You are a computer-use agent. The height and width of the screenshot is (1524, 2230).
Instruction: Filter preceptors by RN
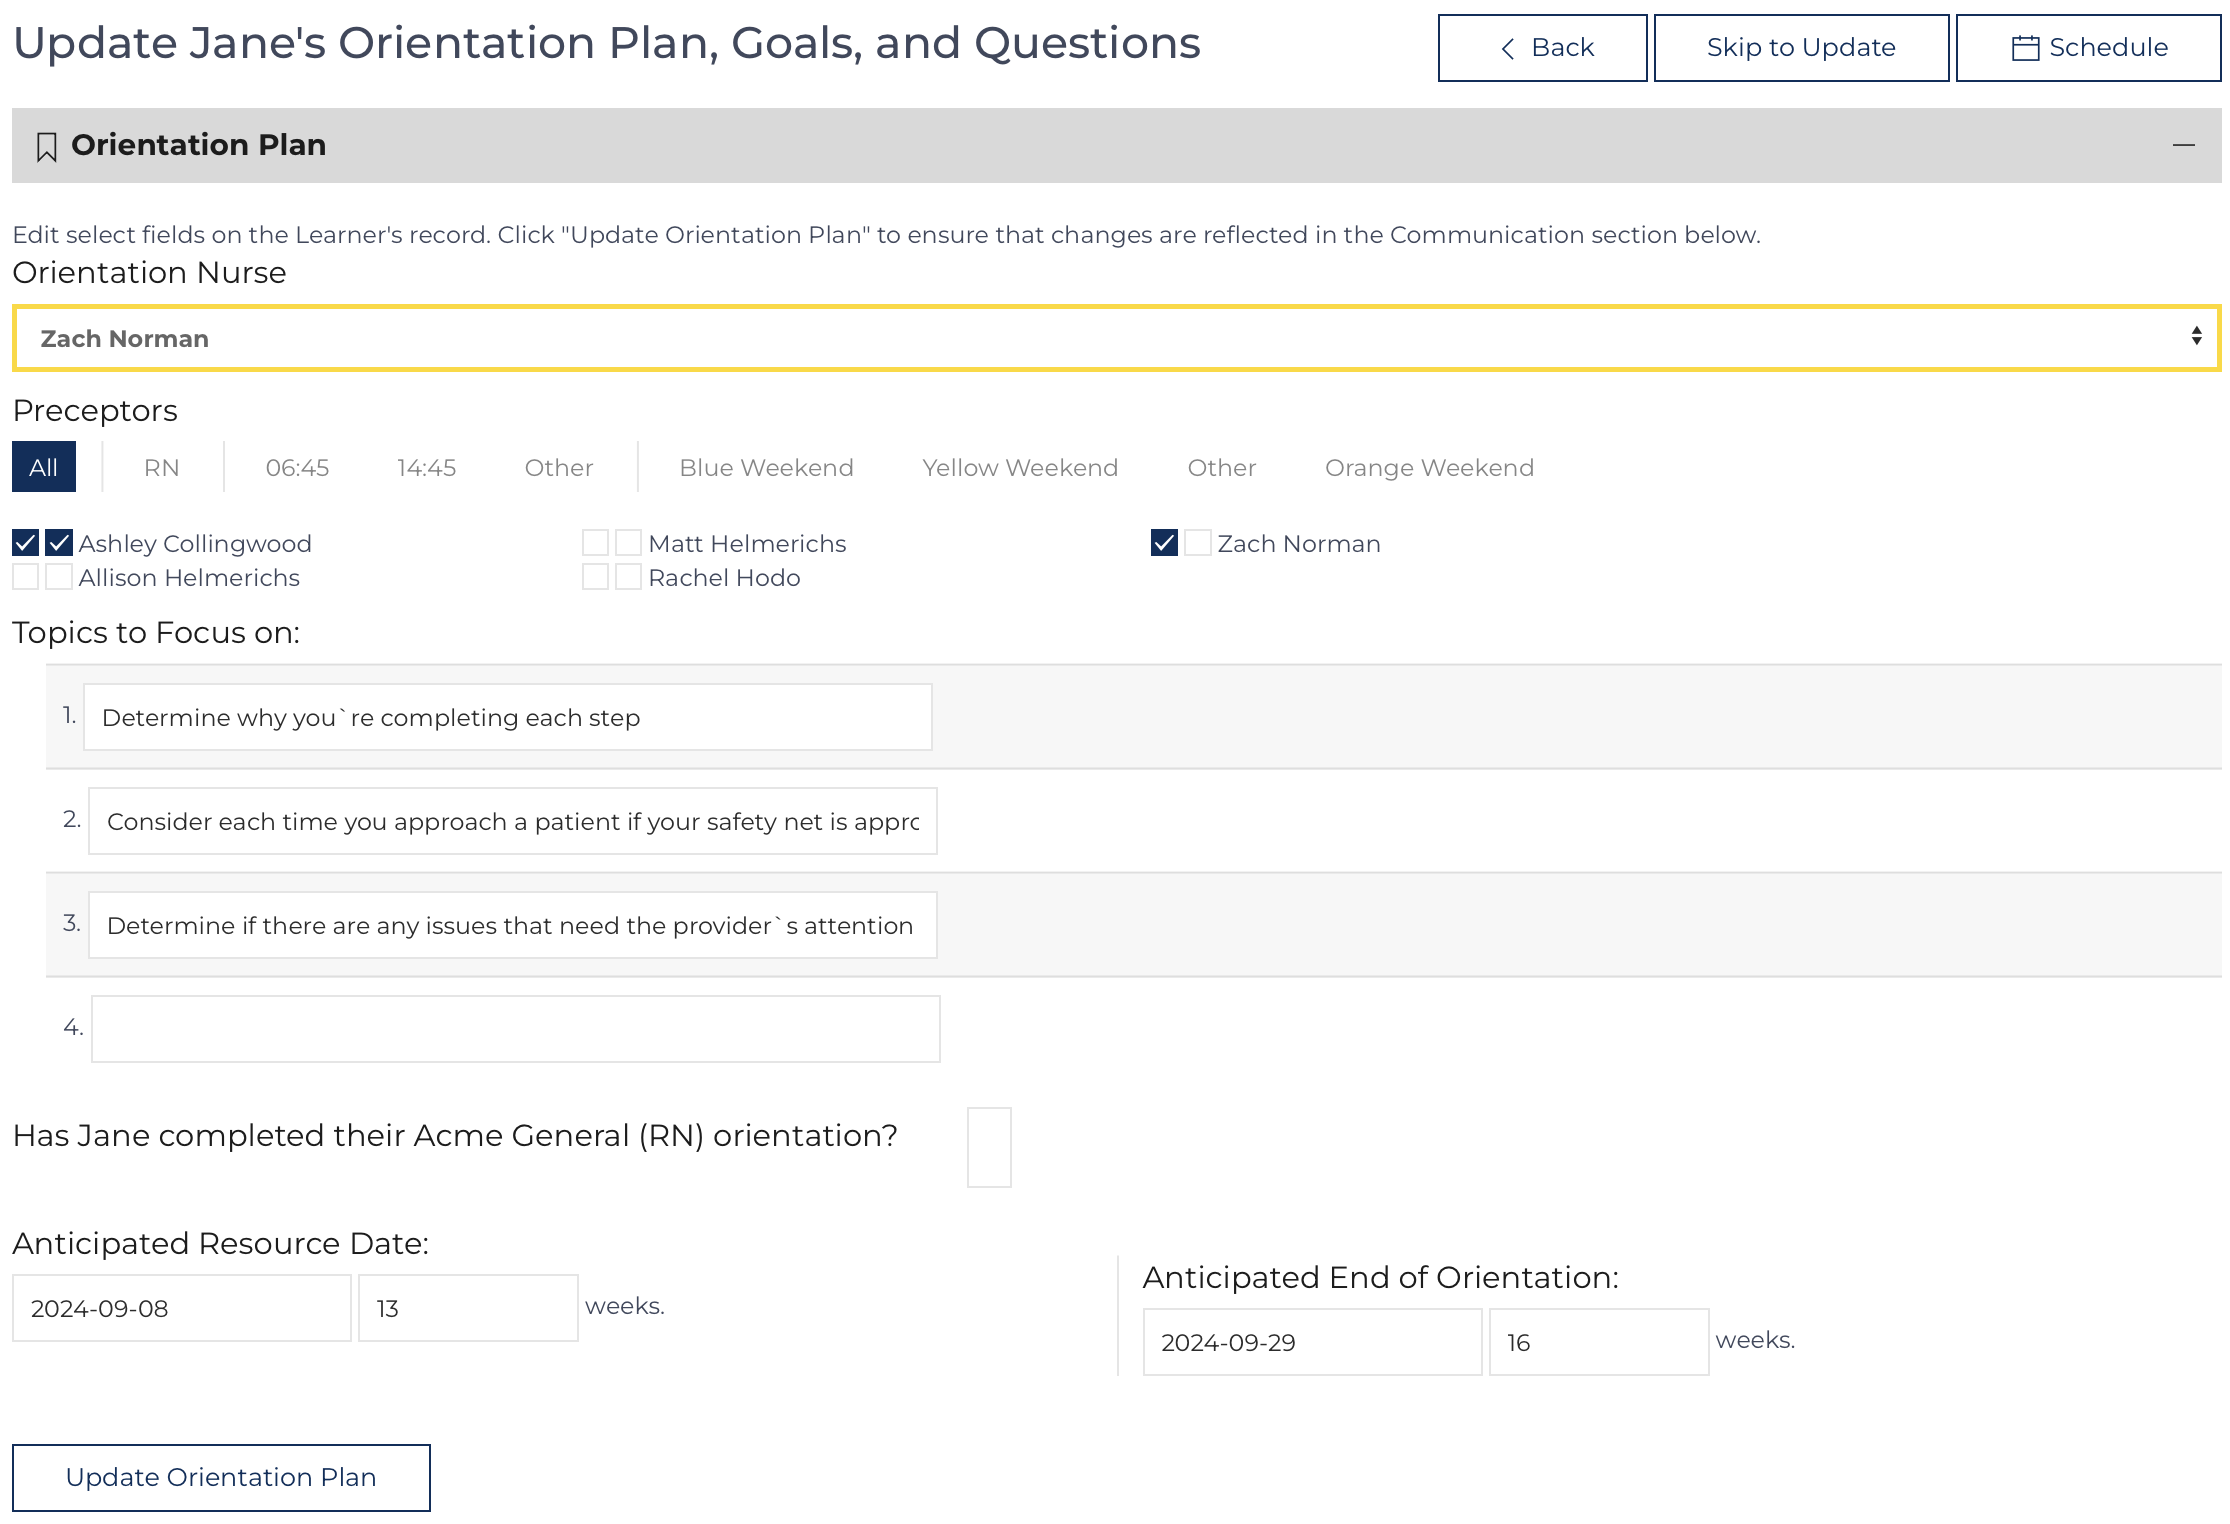tap(162, 467)
